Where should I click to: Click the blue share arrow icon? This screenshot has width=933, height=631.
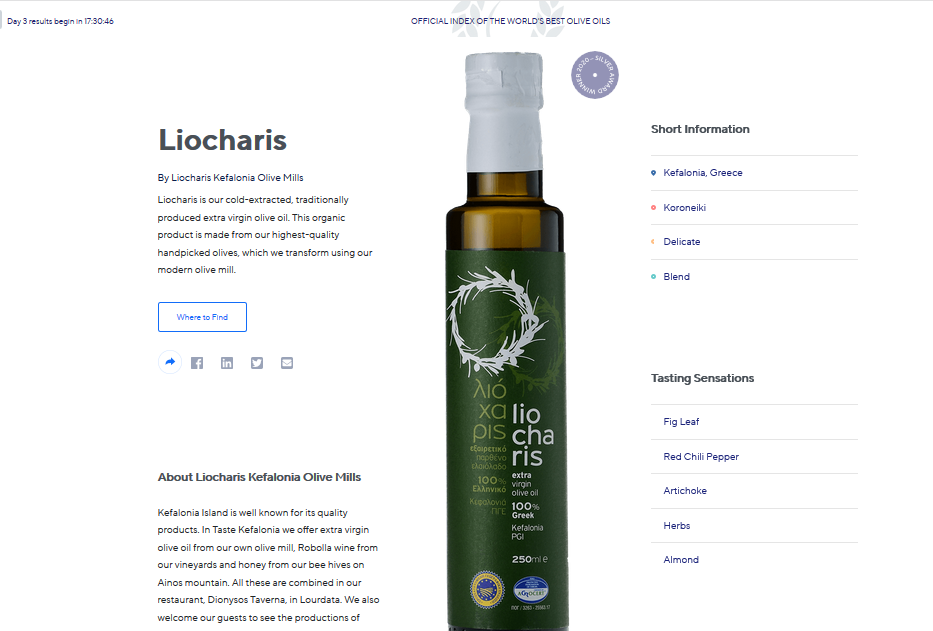pyautogui.click(x=170, y=362)
